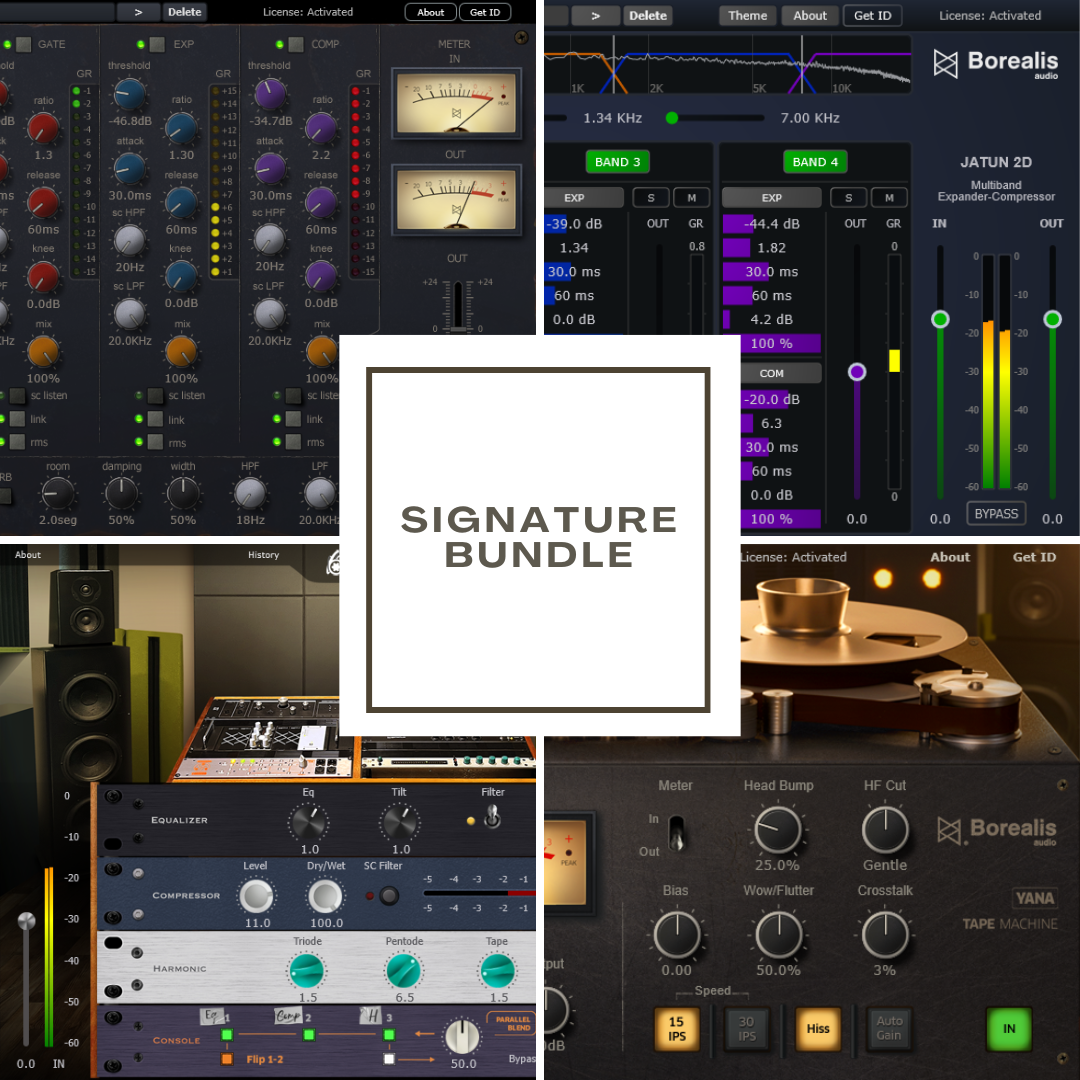The width and height of the screenshot is (1080, 1080).
Task: Click the '>' expander in the Jatun 2D header
Action: pyautogui.click(x=596, y=16)
